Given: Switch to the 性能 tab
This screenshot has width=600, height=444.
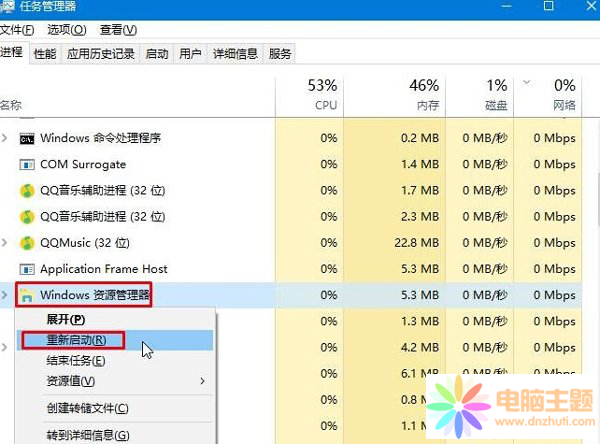Looking at the screenshot, I should [45, 54].
